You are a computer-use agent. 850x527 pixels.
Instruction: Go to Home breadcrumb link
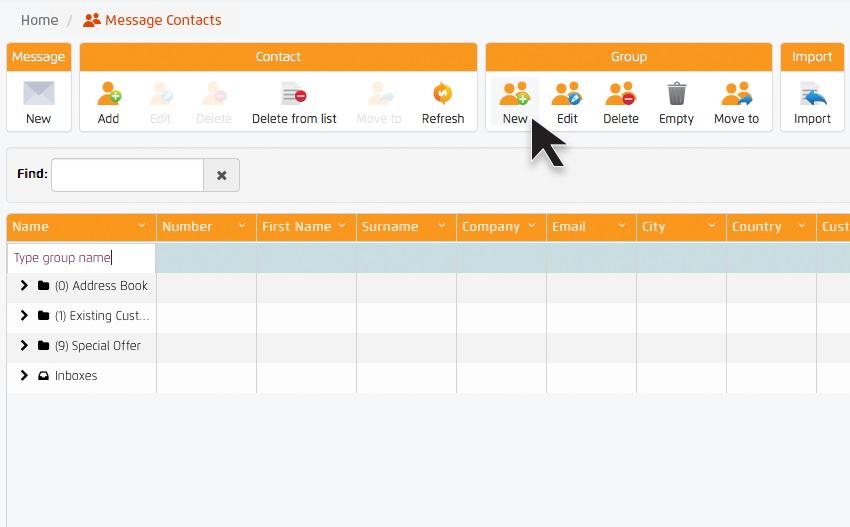click(x=40, y=20)
